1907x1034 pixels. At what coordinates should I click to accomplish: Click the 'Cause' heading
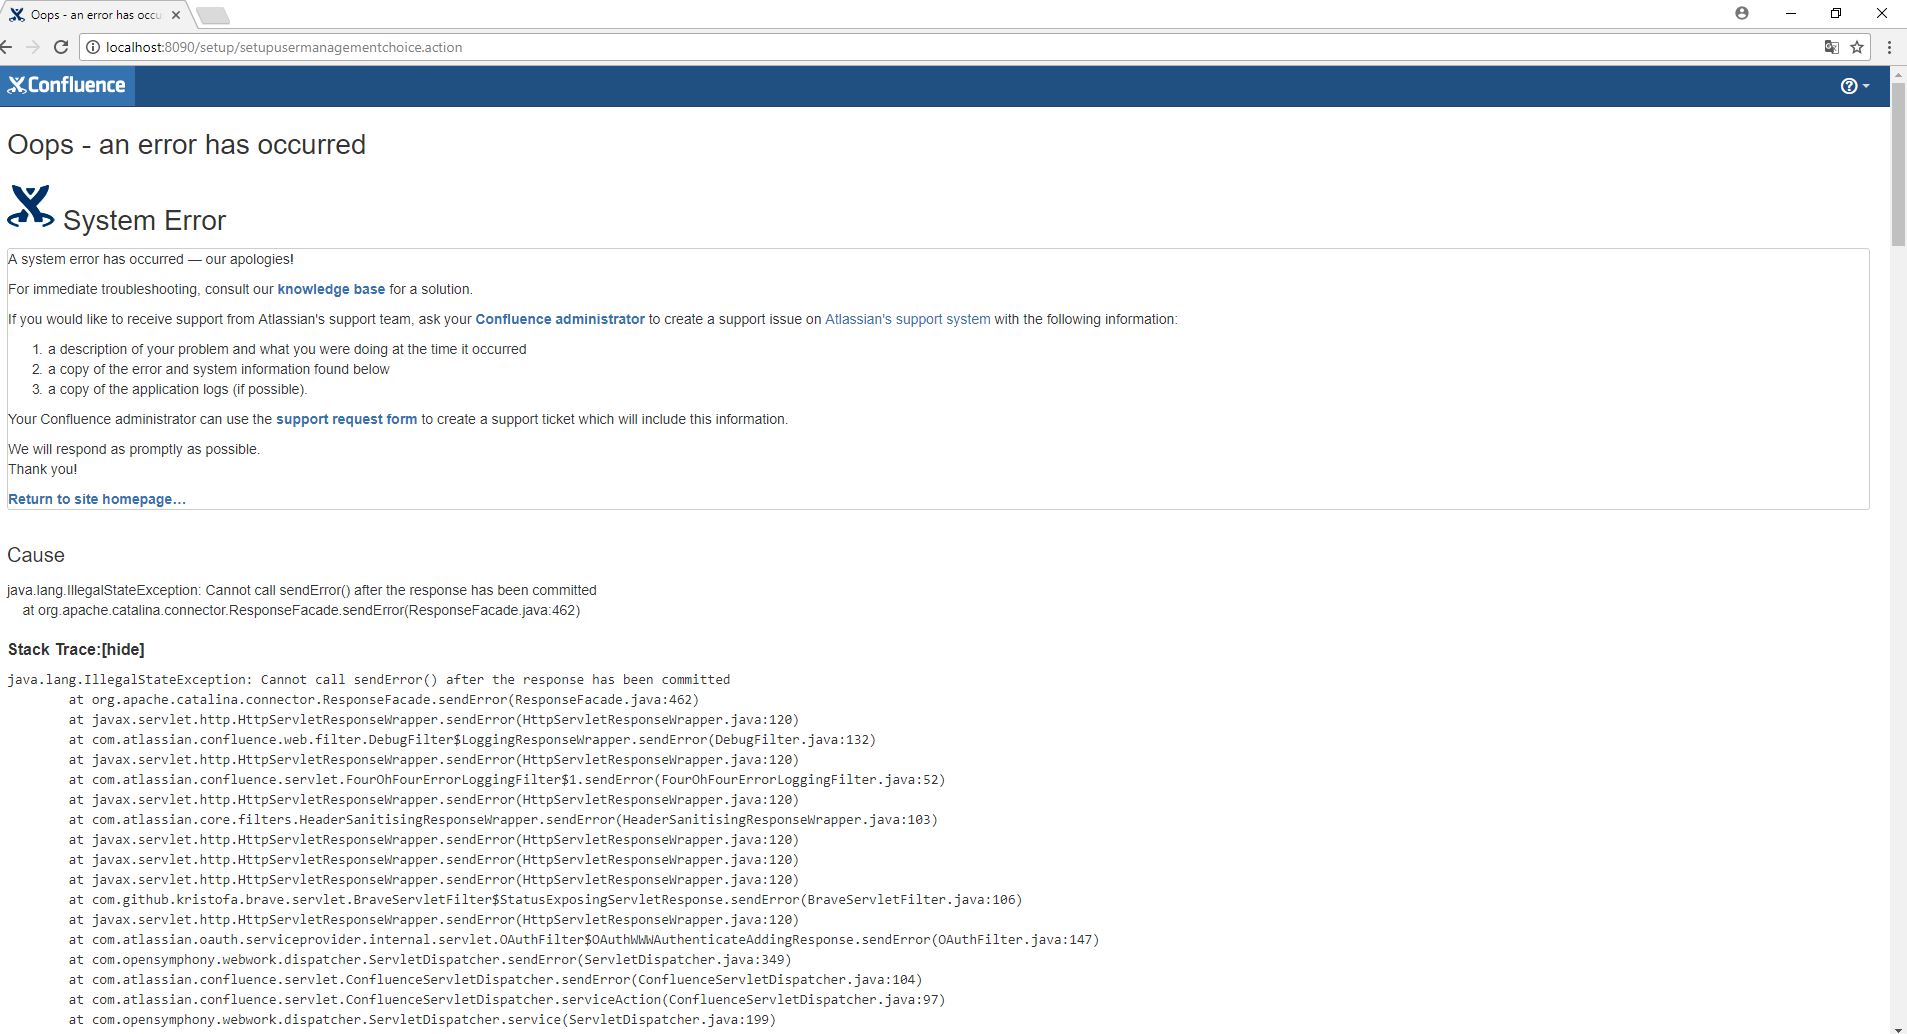tap(36, 555)
